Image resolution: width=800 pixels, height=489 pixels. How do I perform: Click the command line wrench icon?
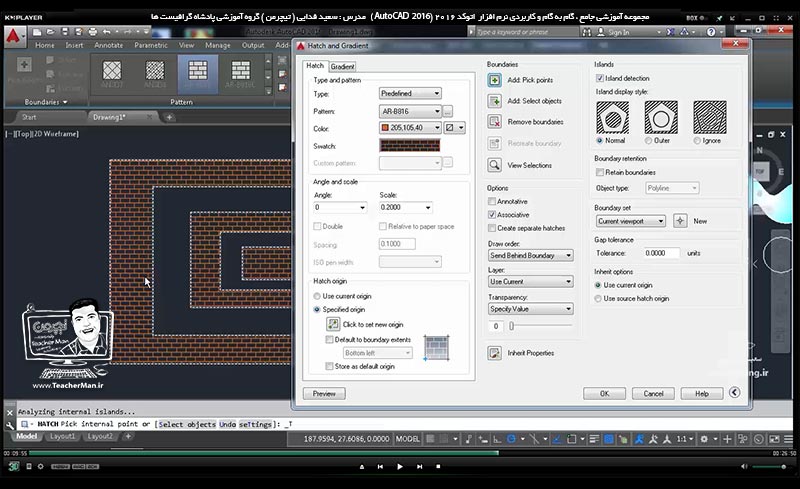[10, 425]
